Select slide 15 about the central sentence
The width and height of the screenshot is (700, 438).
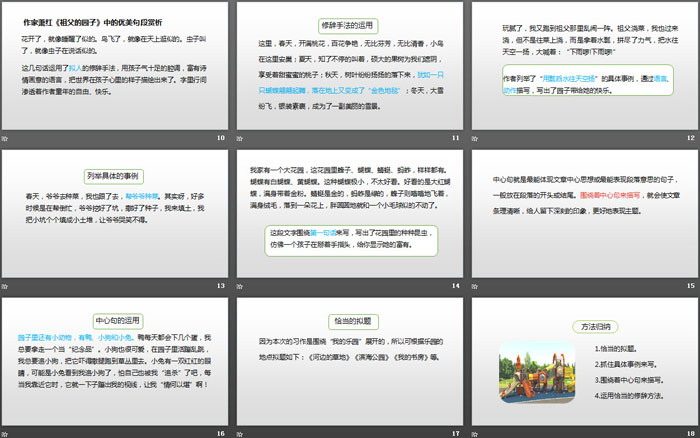pos(585,212)
